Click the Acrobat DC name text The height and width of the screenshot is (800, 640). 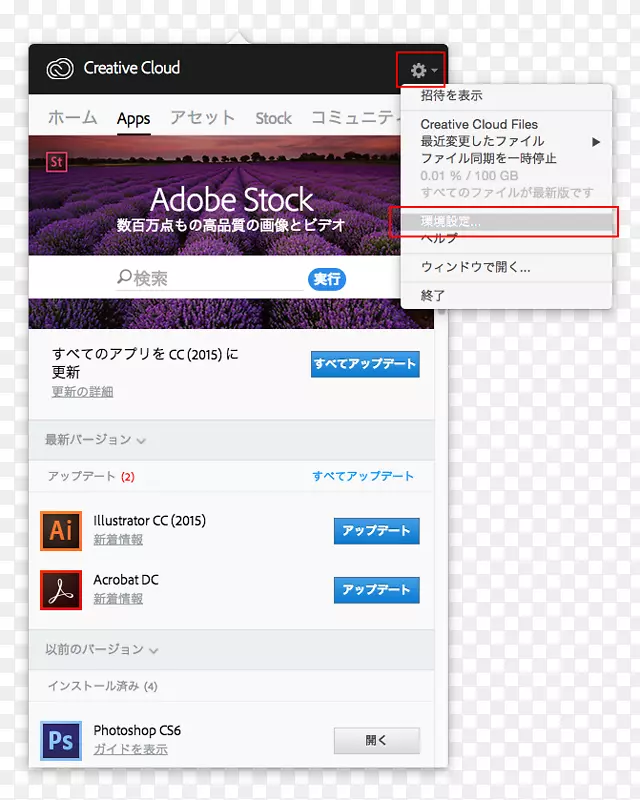(x=126, y=580)
